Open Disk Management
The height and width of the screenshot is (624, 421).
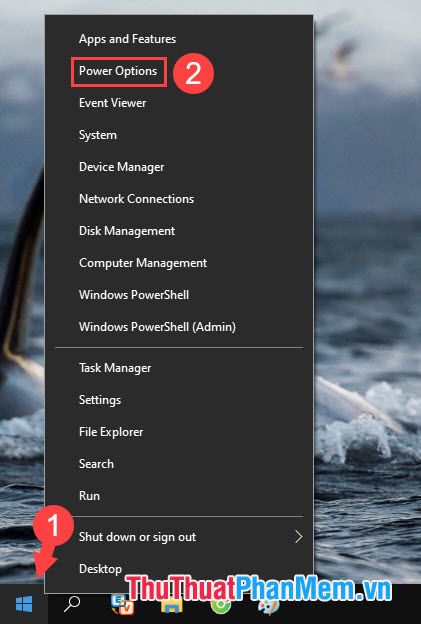179,231
